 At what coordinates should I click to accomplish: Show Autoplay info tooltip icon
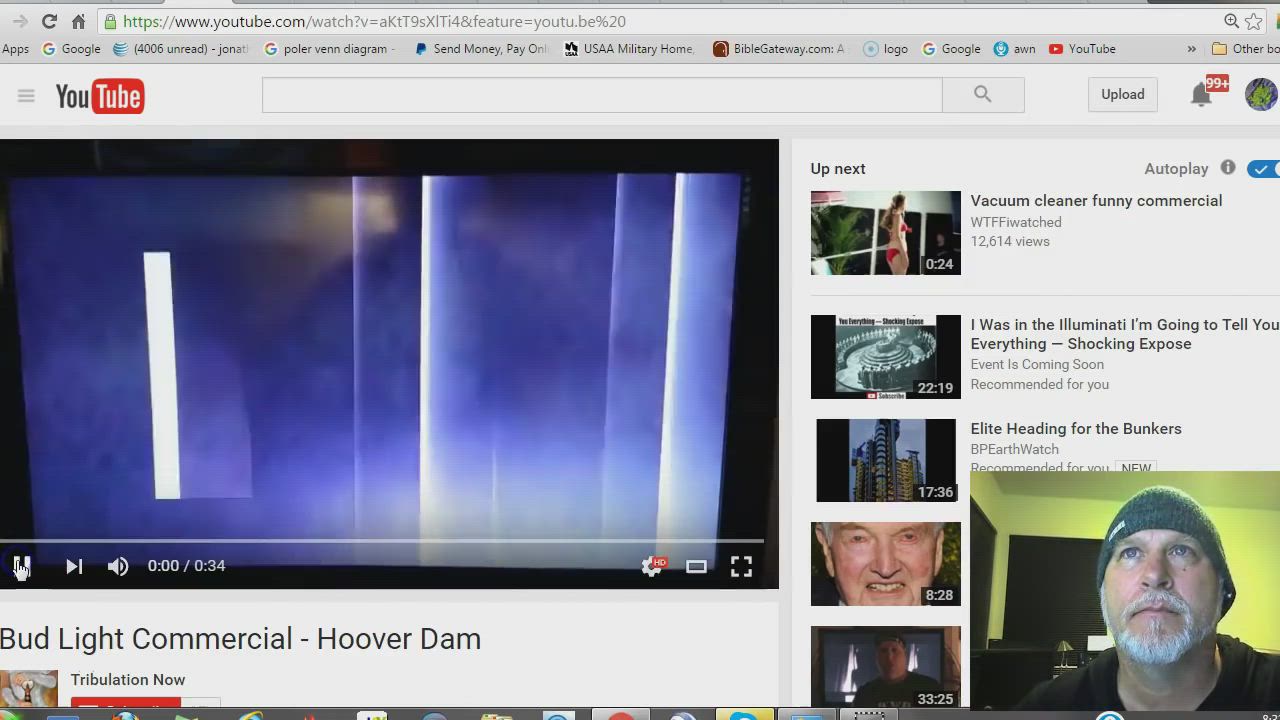coord(1228,168)
